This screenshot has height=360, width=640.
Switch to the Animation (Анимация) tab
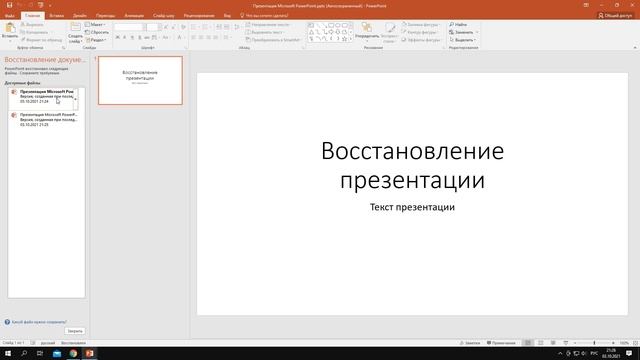tap(134, 16)
